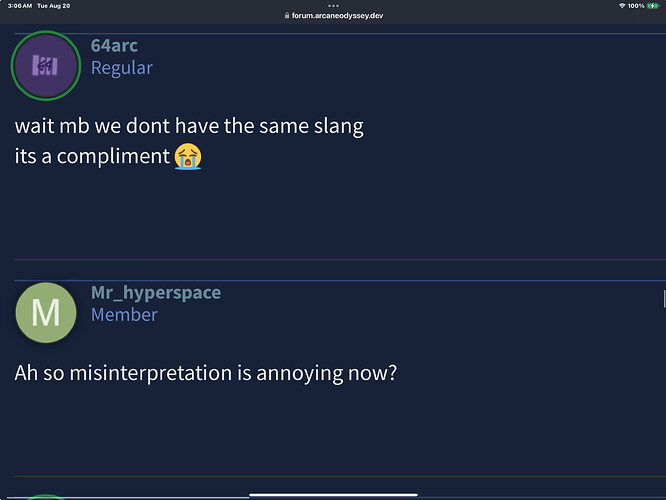
Task: Click the 64arc username link
Action: click(114, 45)
